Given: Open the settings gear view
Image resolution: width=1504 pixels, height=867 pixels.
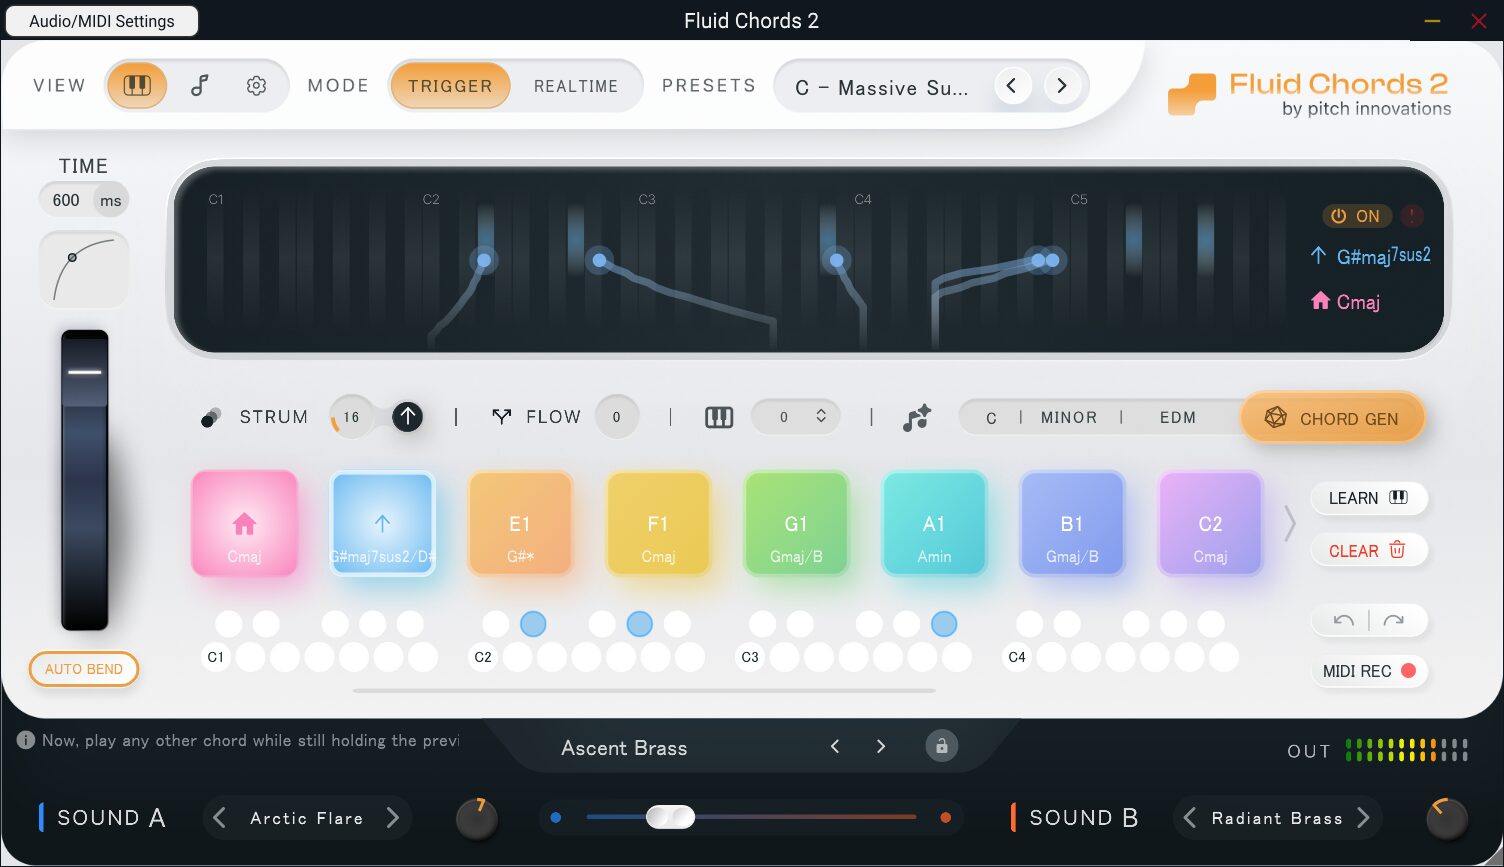Looking at the screenshot, I should 257,86.
